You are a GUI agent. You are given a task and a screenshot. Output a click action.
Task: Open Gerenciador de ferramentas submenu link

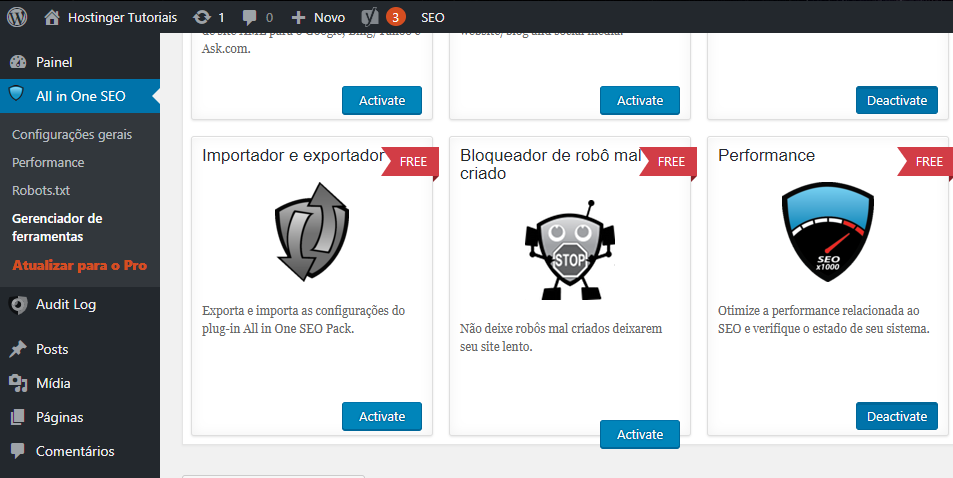(x=57, y=227)
